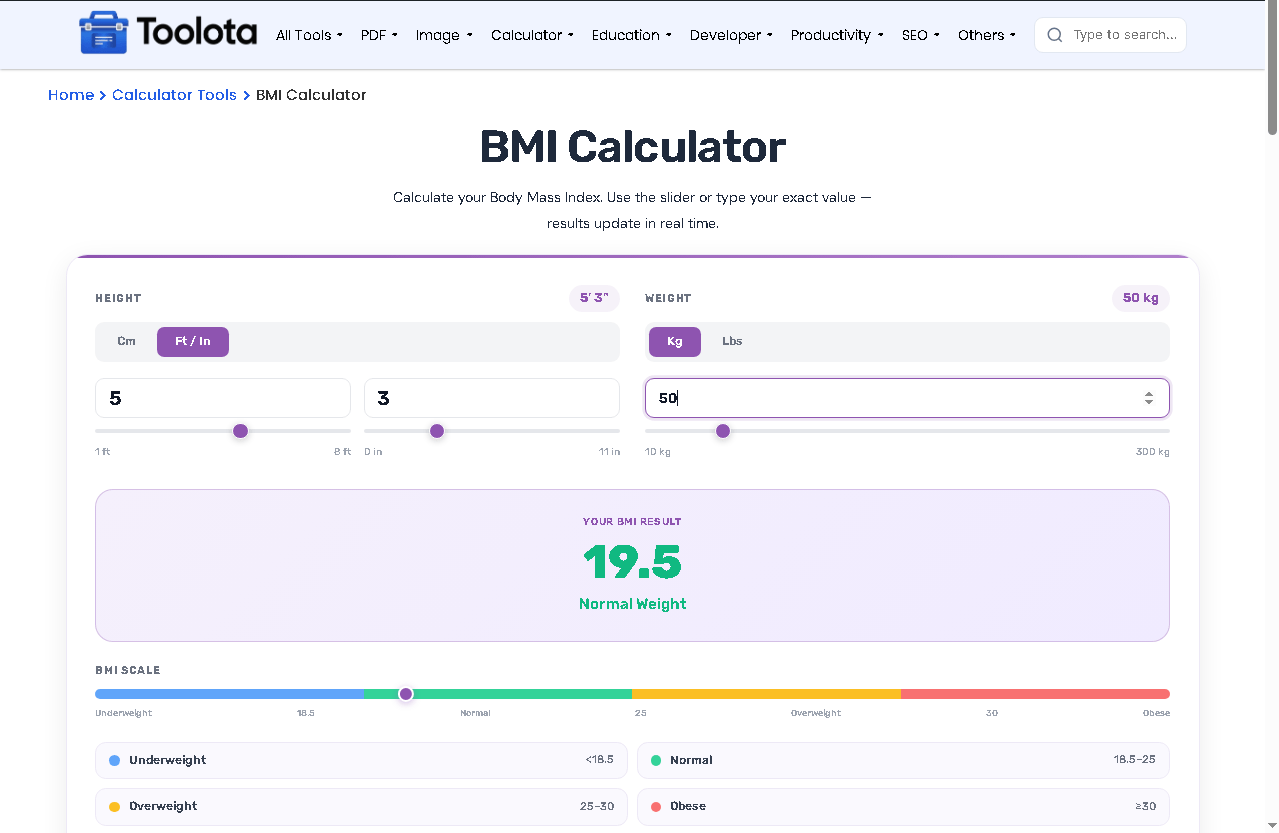This screenshot has height=833, width=1279.
Task: Click the 50 kg weight badge
Action: coord(1141,298)
